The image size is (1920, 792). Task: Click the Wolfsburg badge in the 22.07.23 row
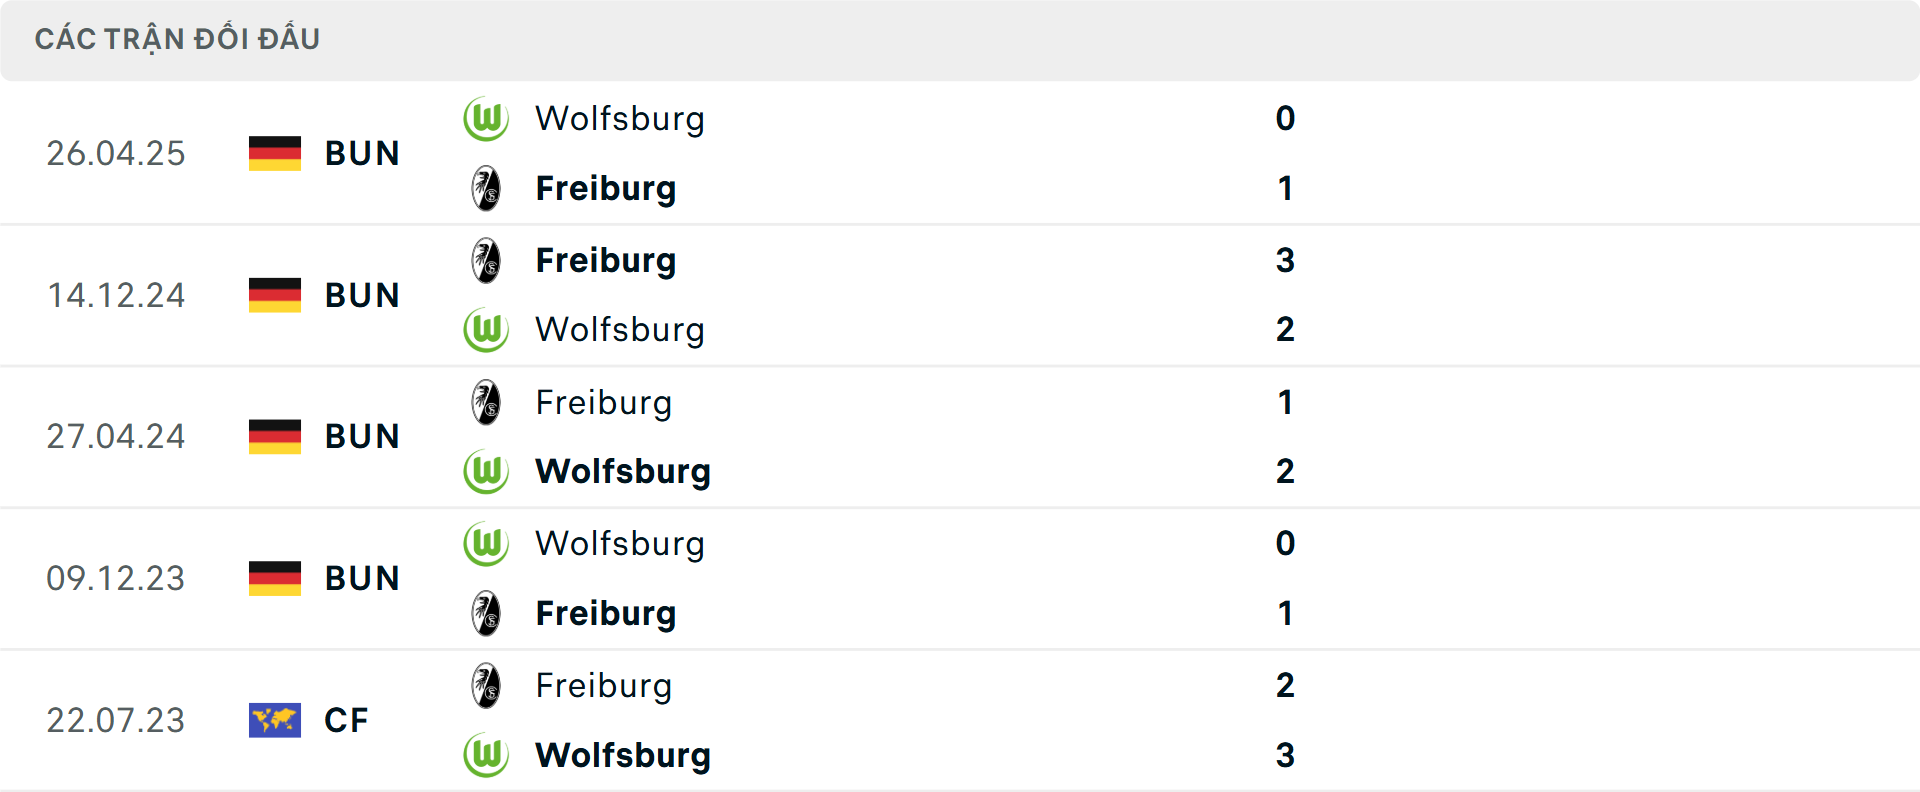coord(486,756)
